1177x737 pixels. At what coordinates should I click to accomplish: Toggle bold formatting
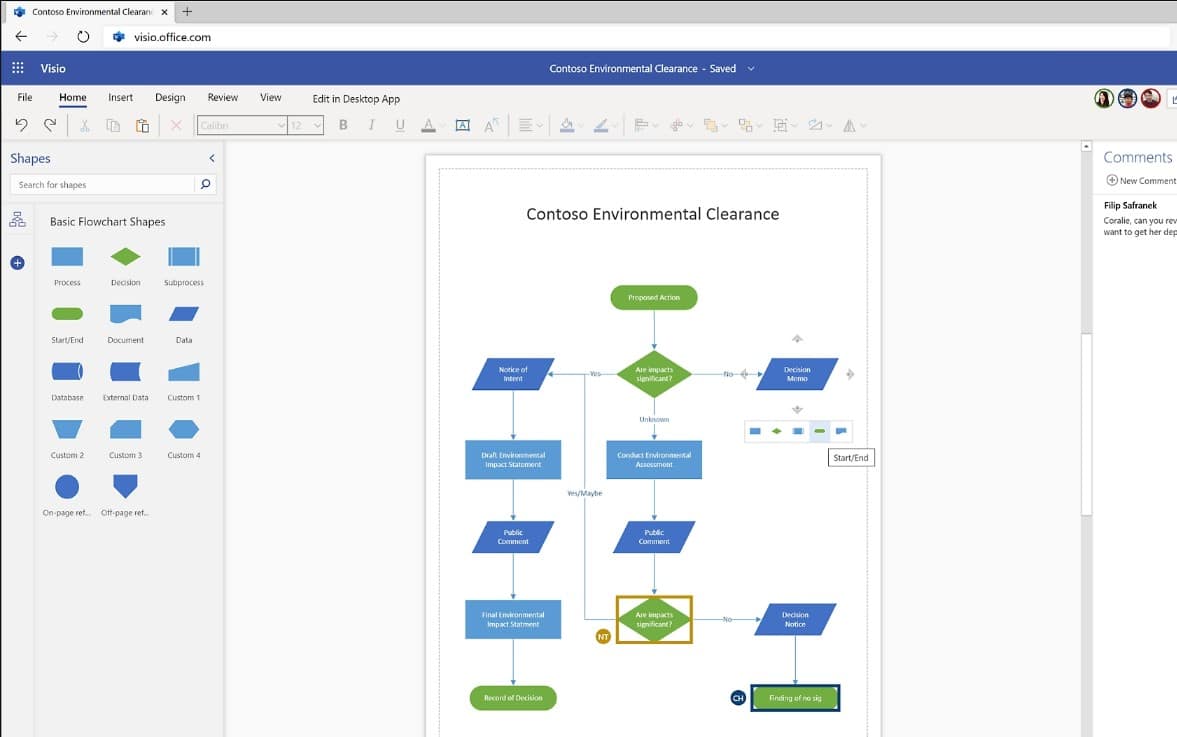(x=343, y=125)
